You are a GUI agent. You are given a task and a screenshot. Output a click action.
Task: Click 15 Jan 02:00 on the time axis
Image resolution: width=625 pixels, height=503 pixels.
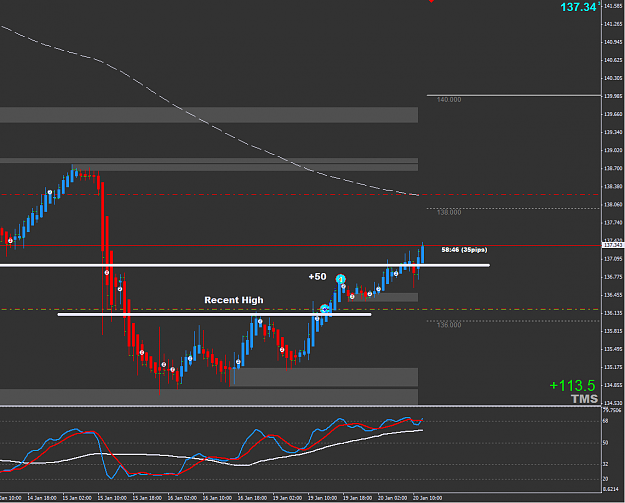pyautogui.click(x=77, y=498)
